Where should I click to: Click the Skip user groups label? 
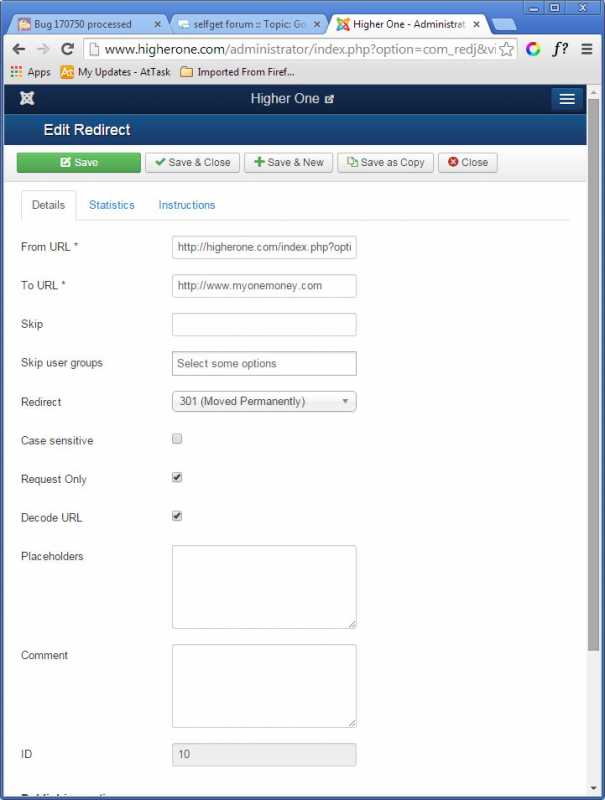(x=62, y=363)
